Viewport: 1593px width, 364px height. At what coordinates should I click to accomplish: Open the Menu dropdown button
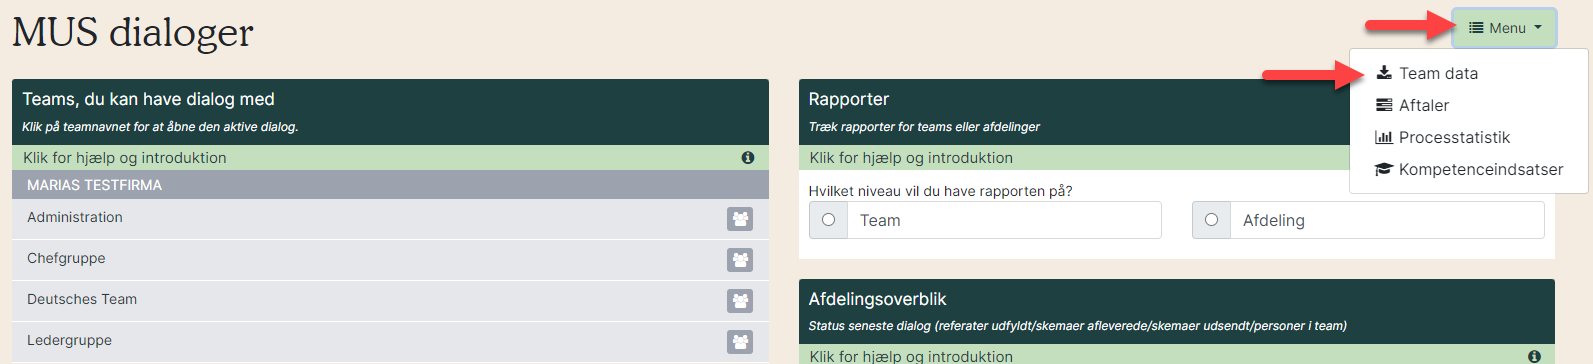coord(1505,28)
